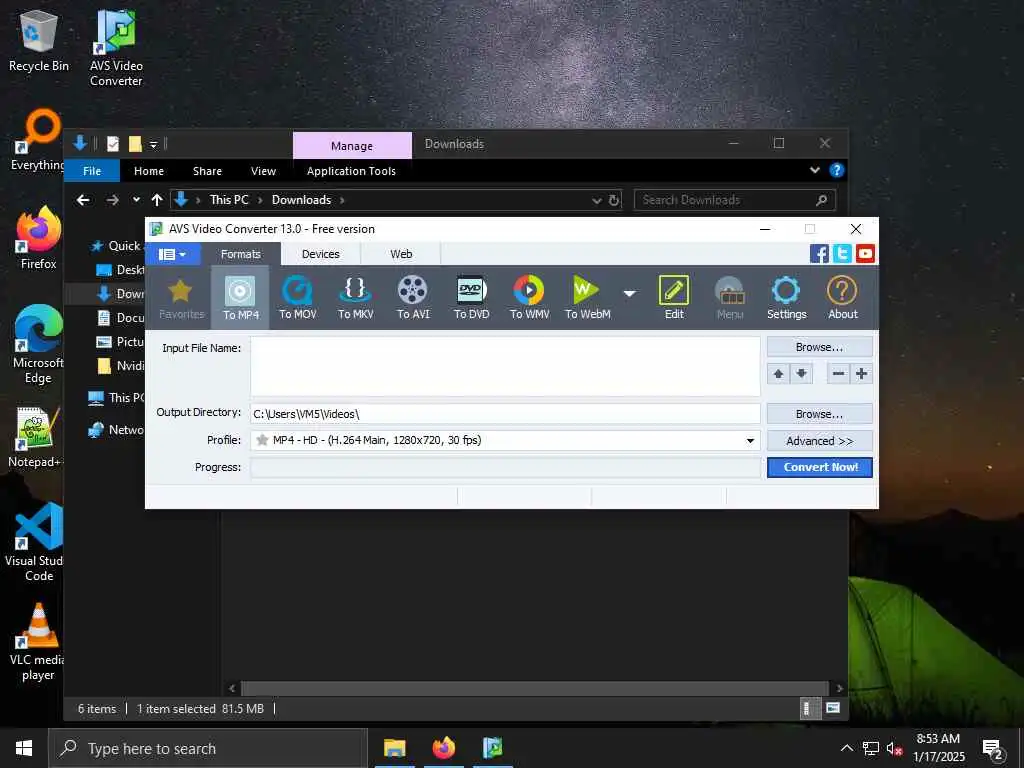Switch to large icons view in Explorer
This screenshot has height=768, width=1024.
(833, 708)
